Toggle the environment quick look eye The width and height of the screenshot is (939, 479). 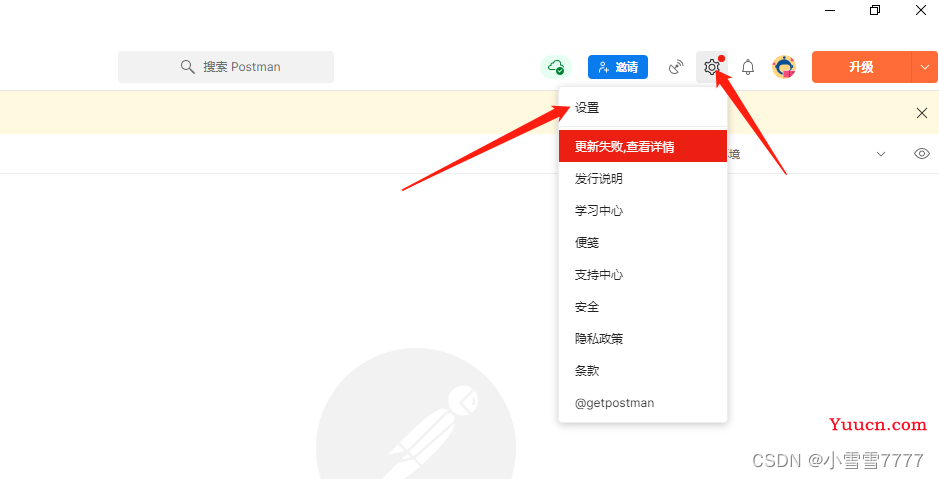tap(922, 154)
